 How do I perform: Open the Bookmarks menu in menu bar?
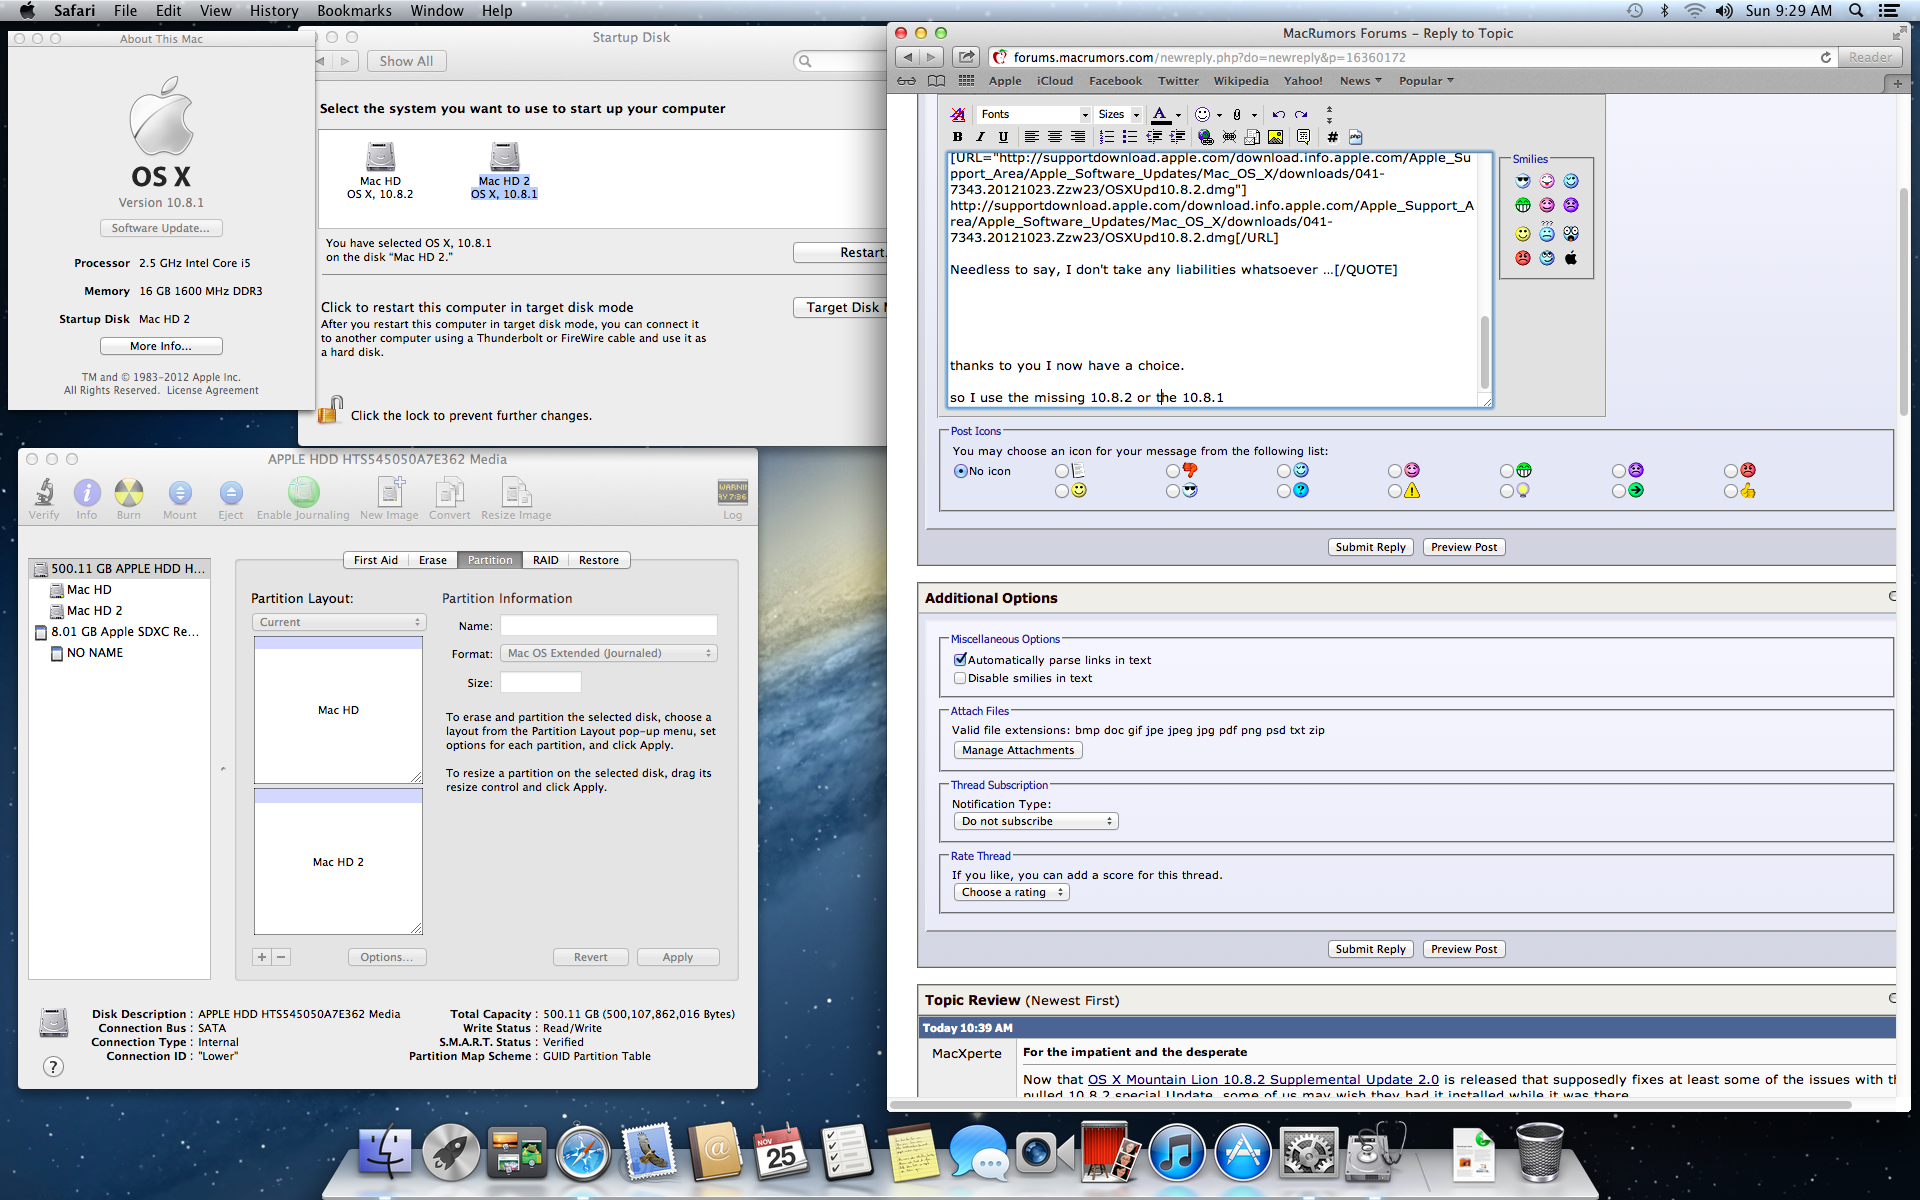click(354, 11)
